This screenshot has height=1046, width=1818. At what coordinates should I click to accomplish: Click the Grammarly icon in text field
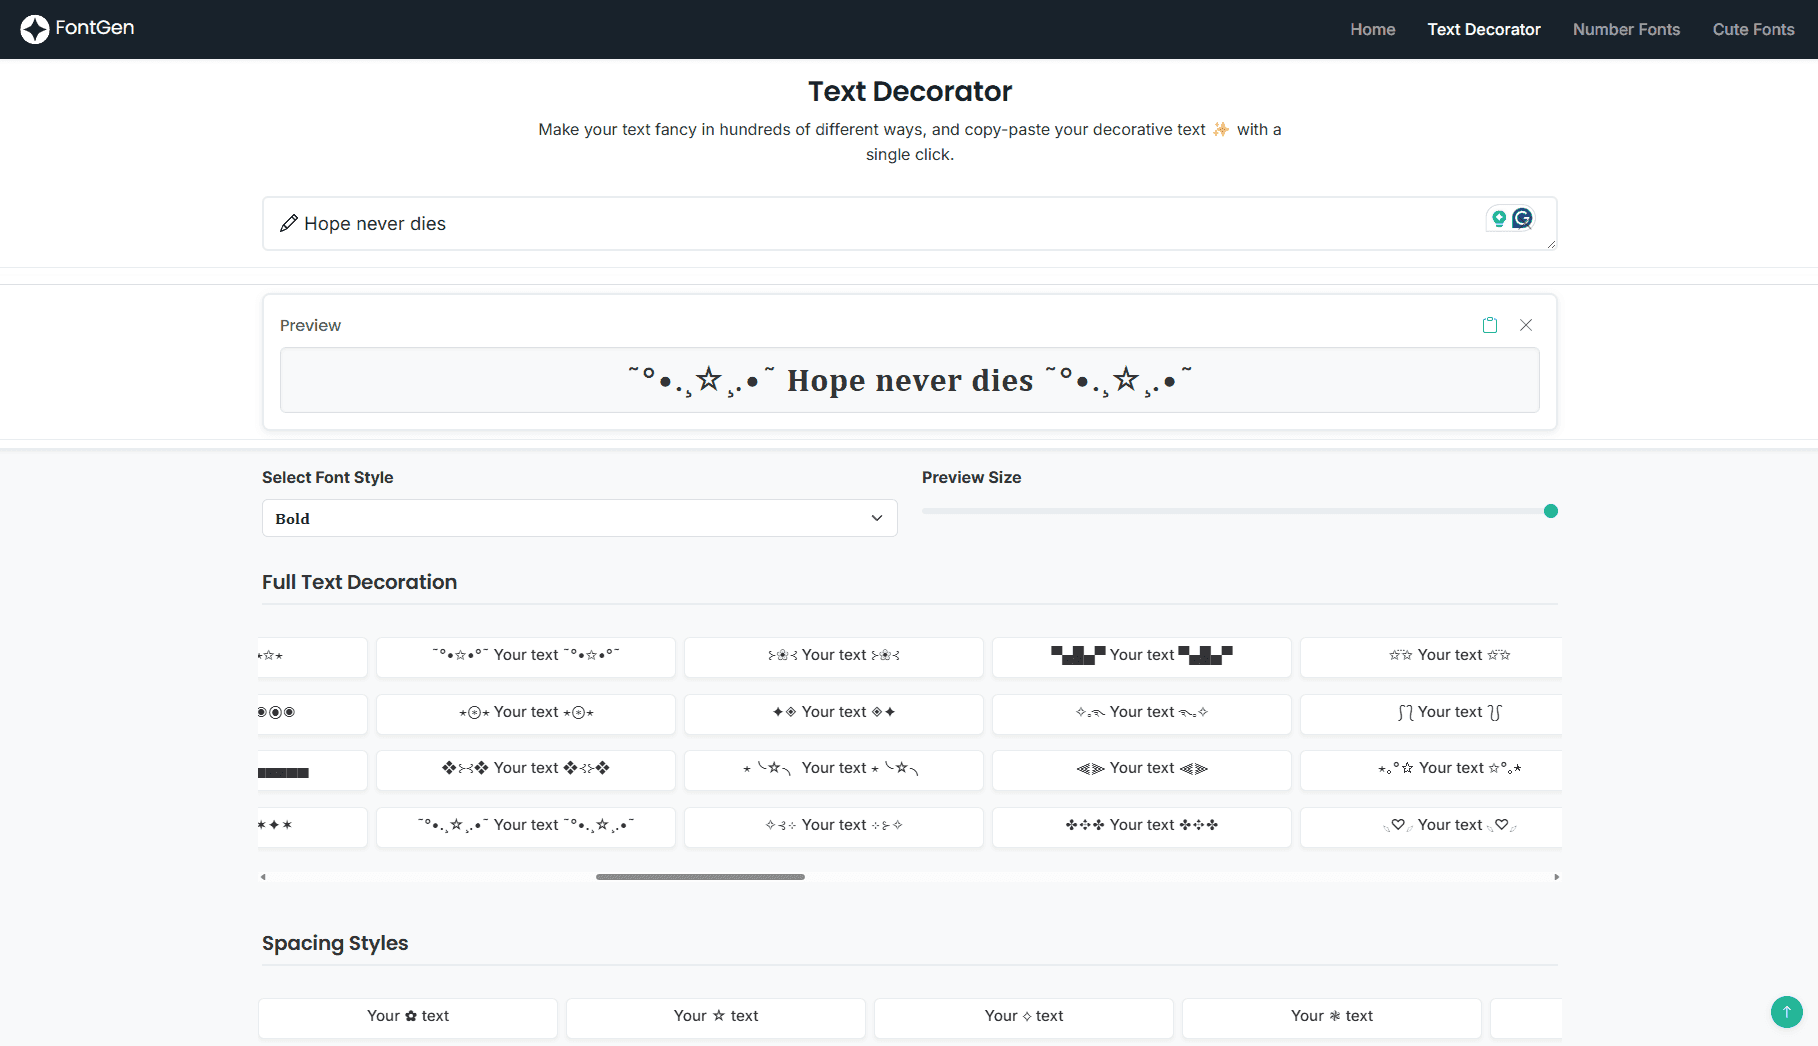coord(1522,218)
